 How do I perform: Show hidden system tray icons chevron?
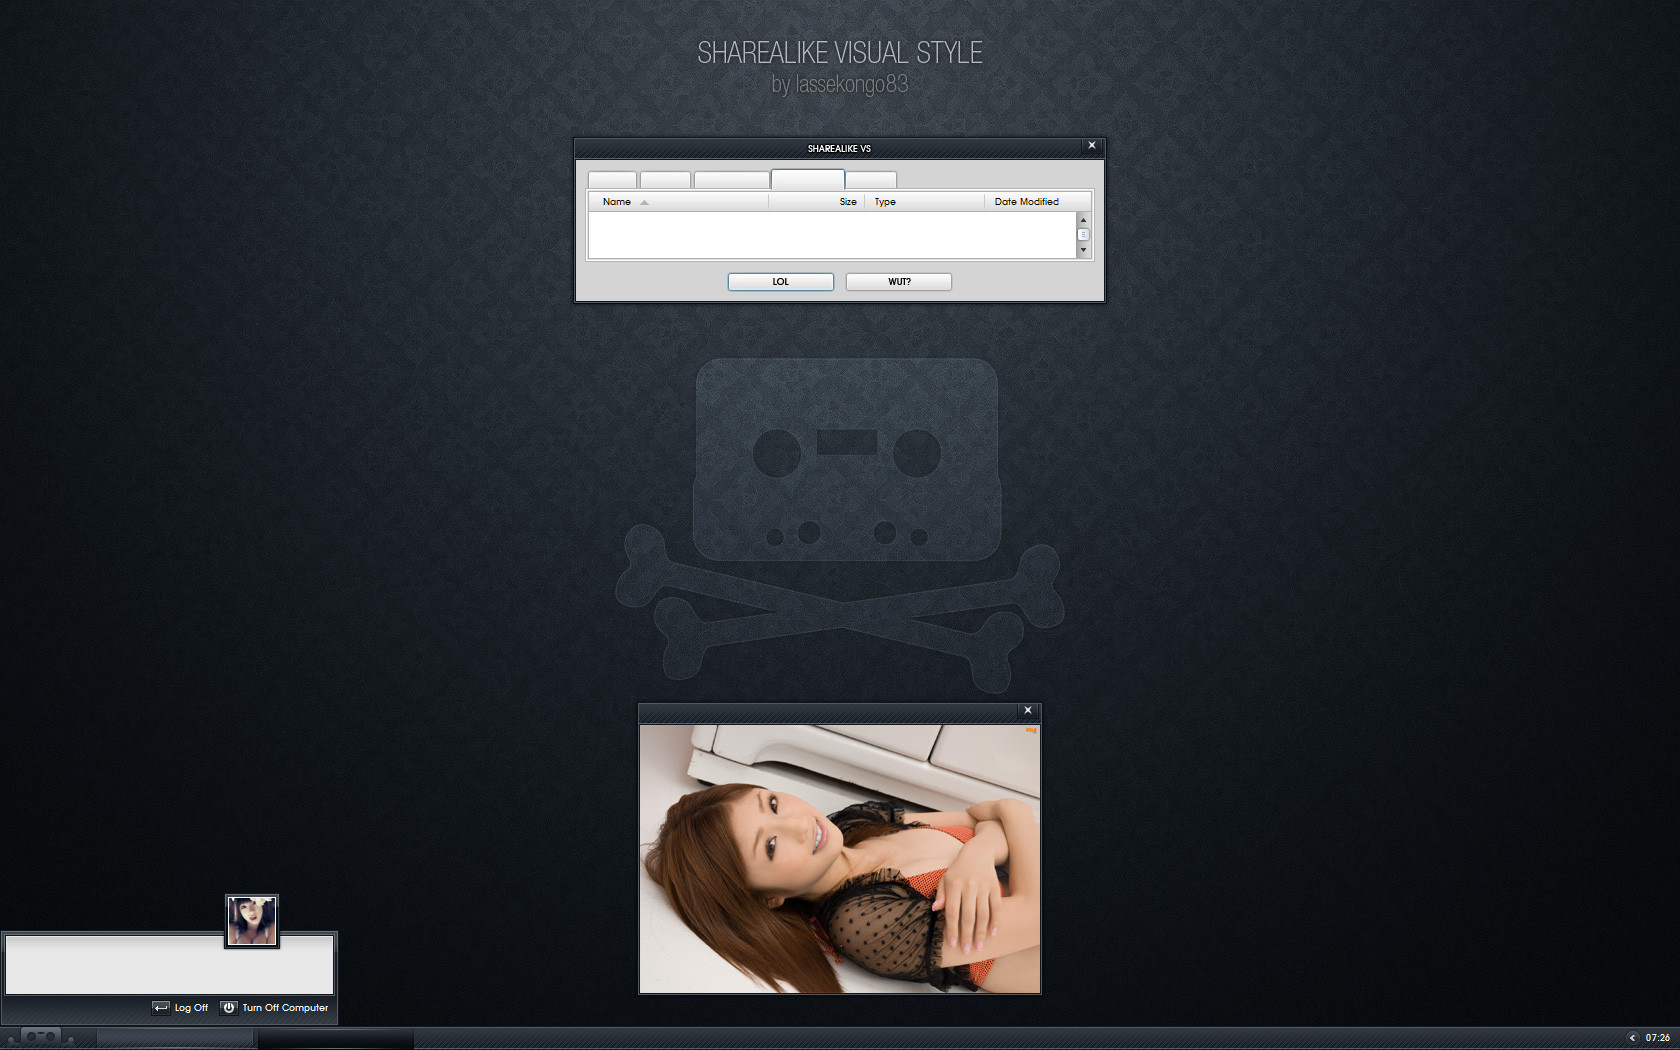coord(1632,1038)
